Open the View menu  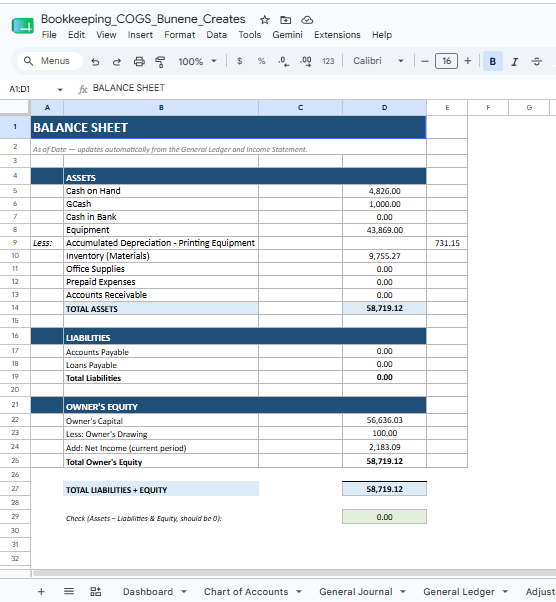pyautogui.click(x=106, y=35)
